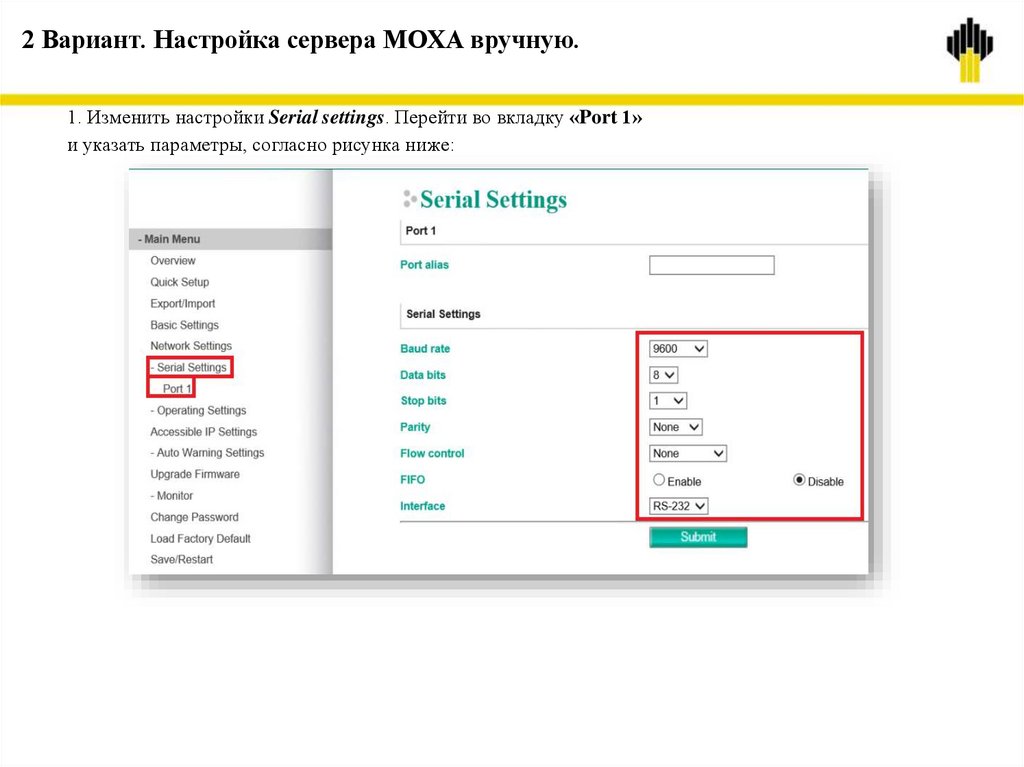Open the Flow control dropdown
The image size is (1024, 767).
click(687, 453)
